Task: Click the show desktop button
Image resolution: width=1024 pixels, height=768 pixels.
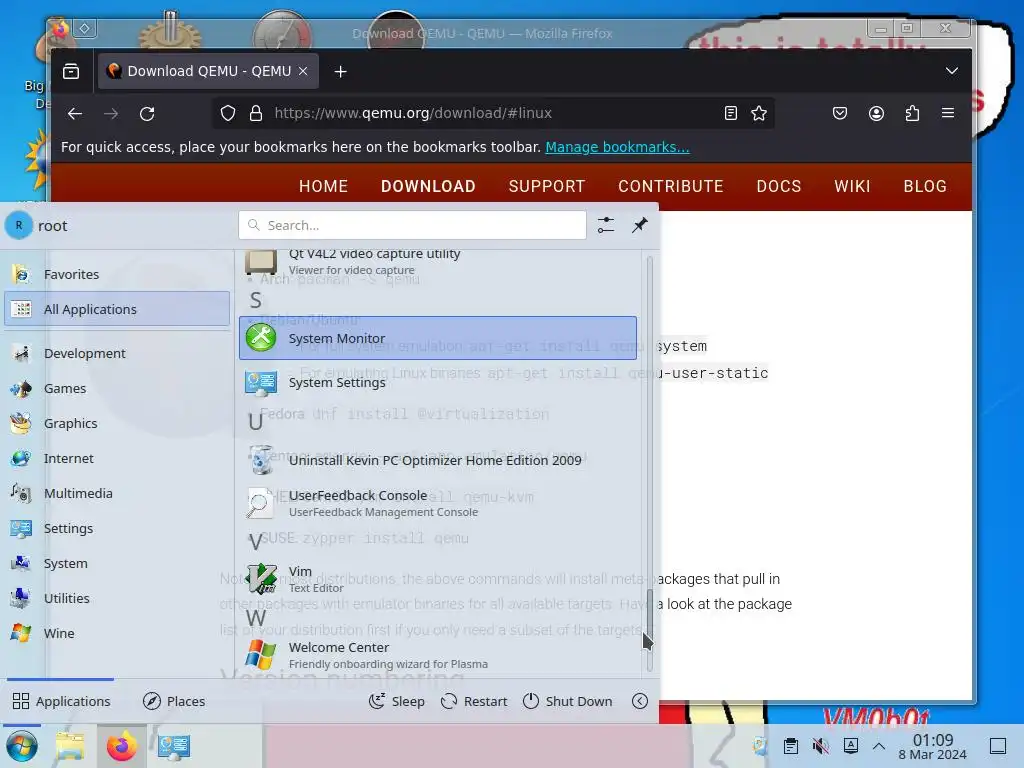Action: coord(998,746)
